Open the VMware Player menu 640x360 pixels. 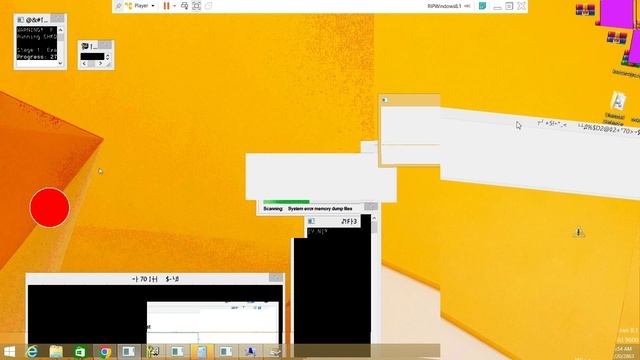point(141,6)
